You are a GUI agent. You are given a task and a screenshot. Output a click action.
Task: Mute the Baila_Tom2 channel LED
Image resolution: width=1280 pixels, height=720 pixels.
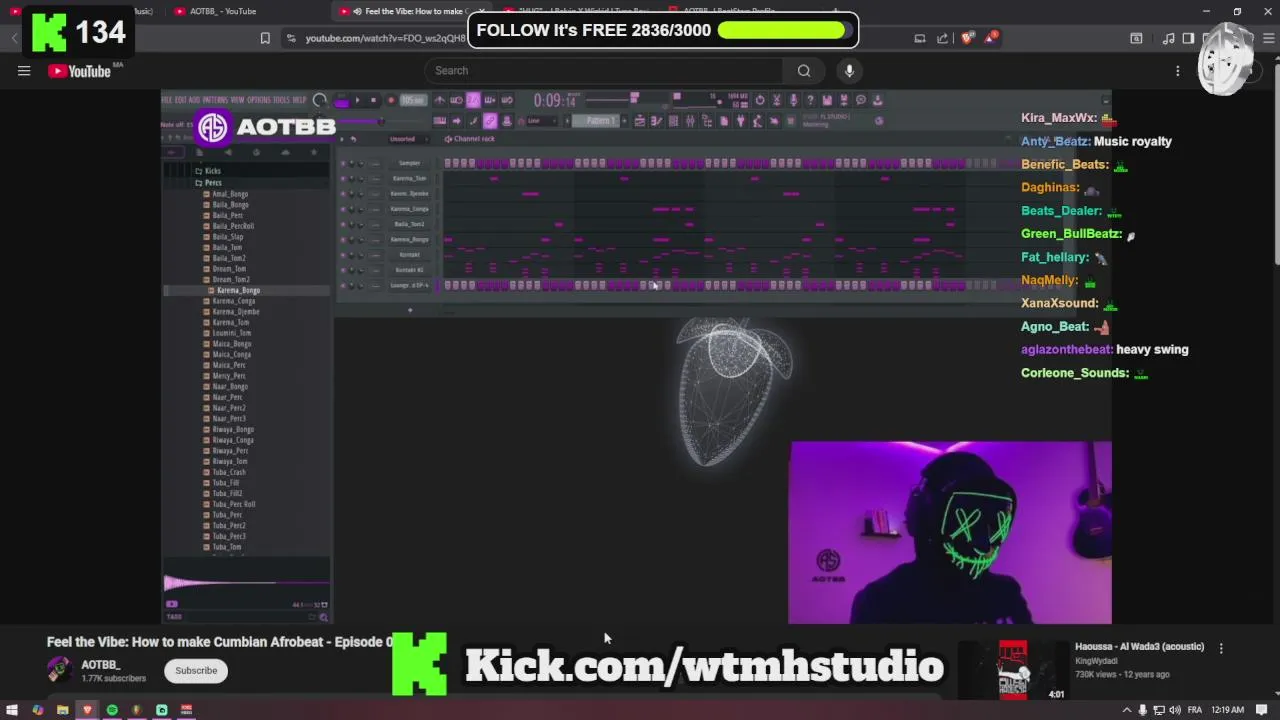(x=343, y=224)
